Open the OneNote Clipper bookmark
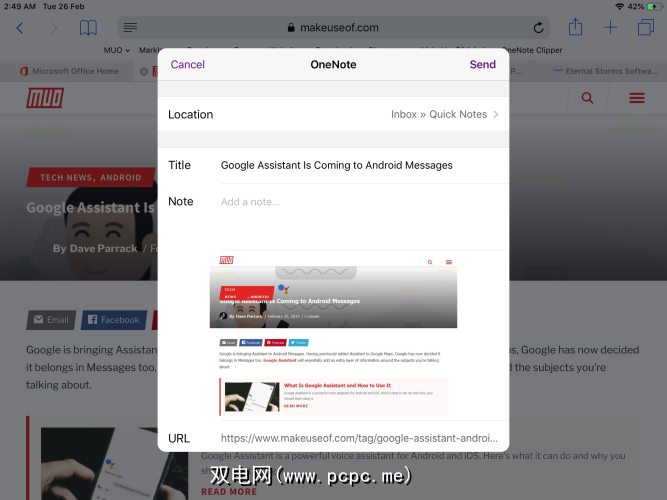This screenshot has height=500, width=667. [x=533, y=50]
